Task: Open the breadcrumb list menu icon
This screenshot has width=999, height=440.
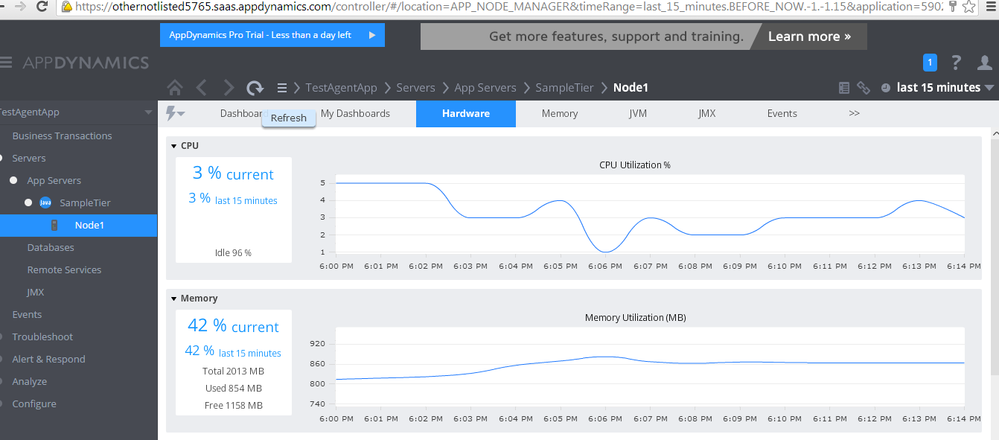Action: [282, 88]
